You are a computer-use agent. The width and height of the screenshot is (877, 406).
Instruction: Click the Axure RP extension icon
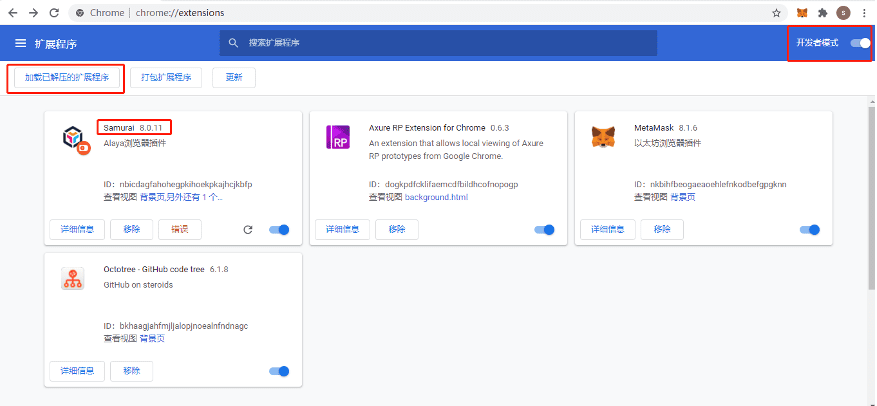(x=337, y=137)
